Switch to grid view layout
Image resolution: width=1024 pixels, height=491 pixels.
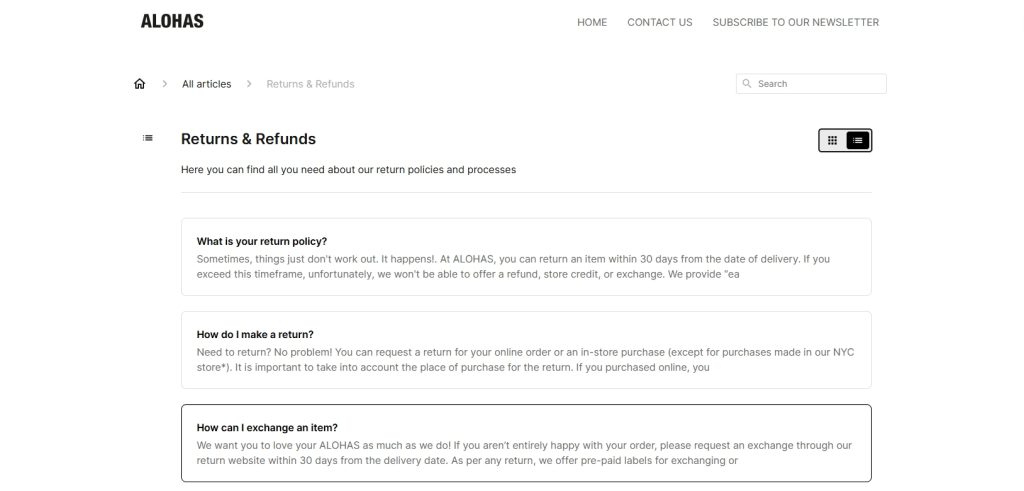[832, 140]
